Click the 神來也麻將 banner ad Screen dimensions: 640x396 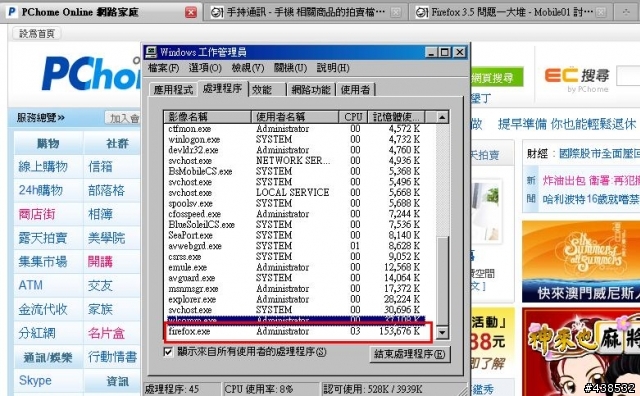581,352
